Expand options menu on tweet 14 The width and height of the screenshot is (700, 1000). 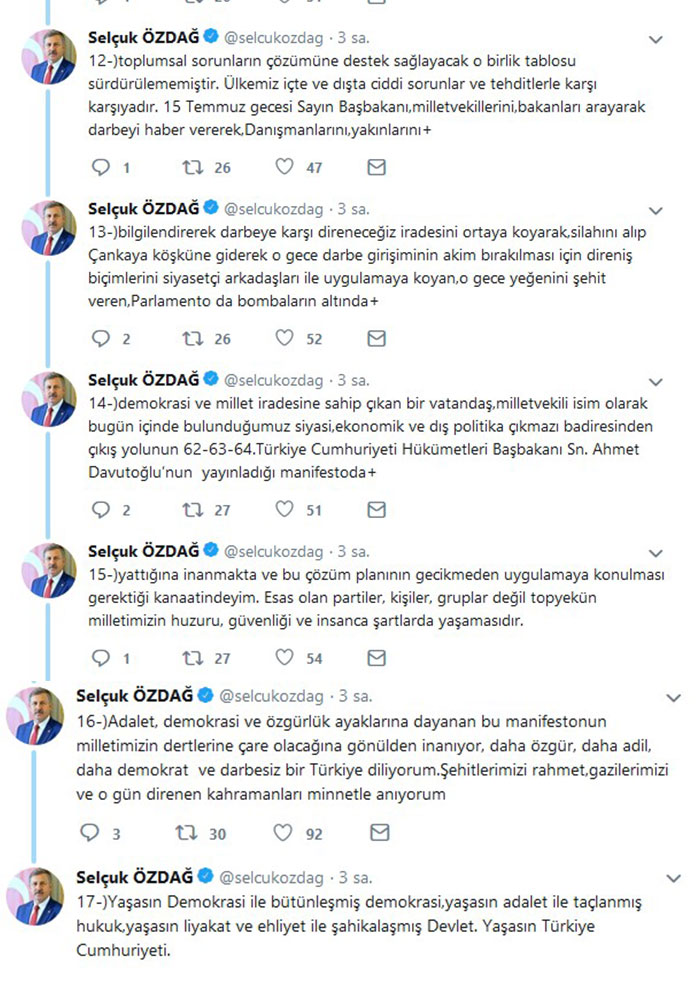(656, 383)
